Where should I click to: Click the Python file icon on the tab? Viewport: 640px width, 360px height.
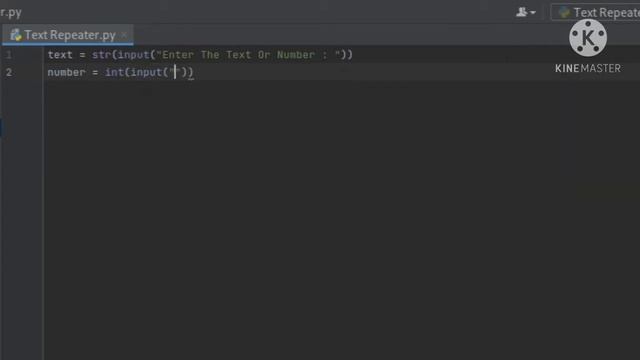16,35
